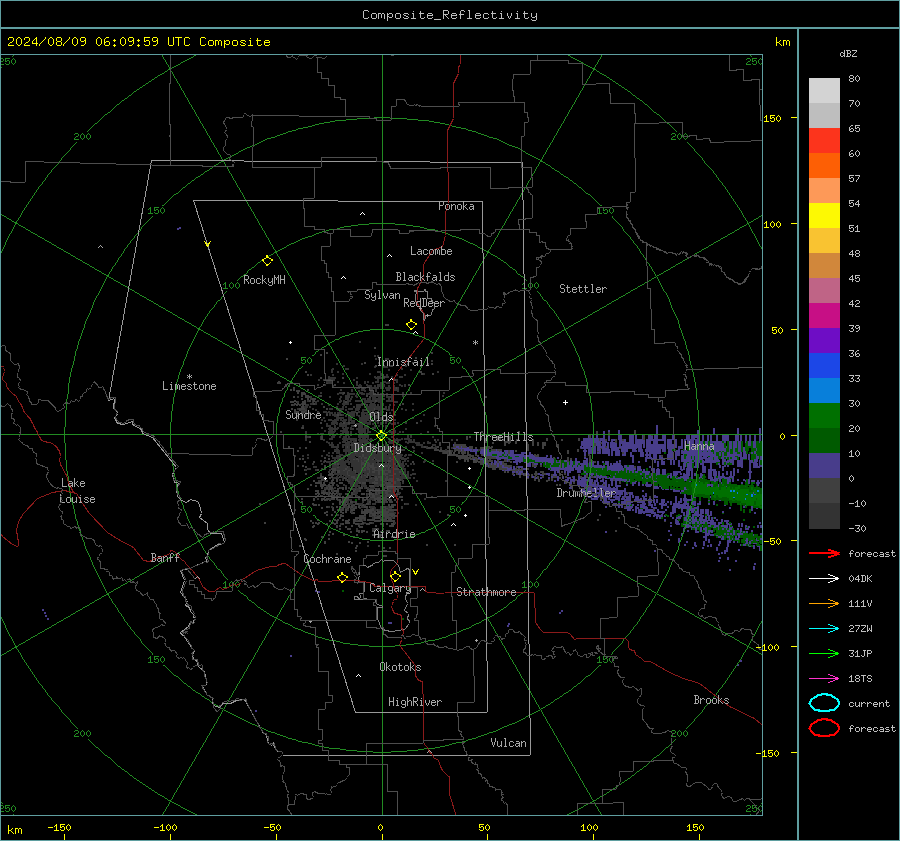The height and width of the screenshot is (841, 900).
Task: Click the Didsbury label
Action: coord(378,448)
